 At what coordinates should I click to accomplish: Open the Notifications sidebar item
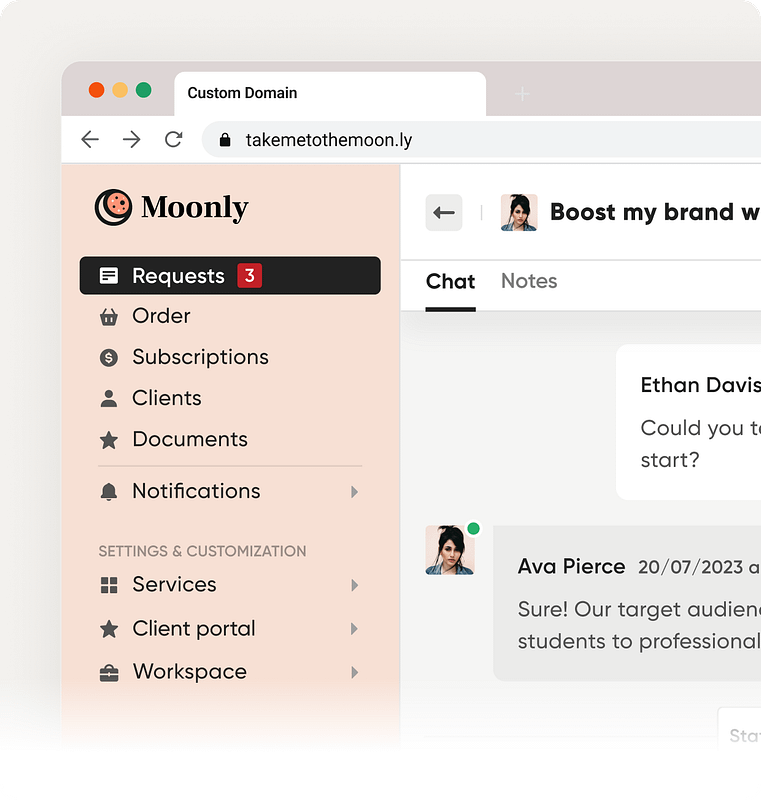point(230,491)
